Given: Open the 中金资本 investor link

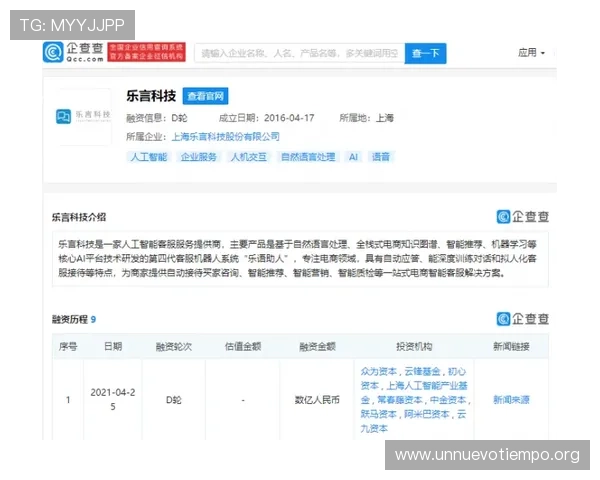Looking at the screenshot, I should tap(448, 400).
